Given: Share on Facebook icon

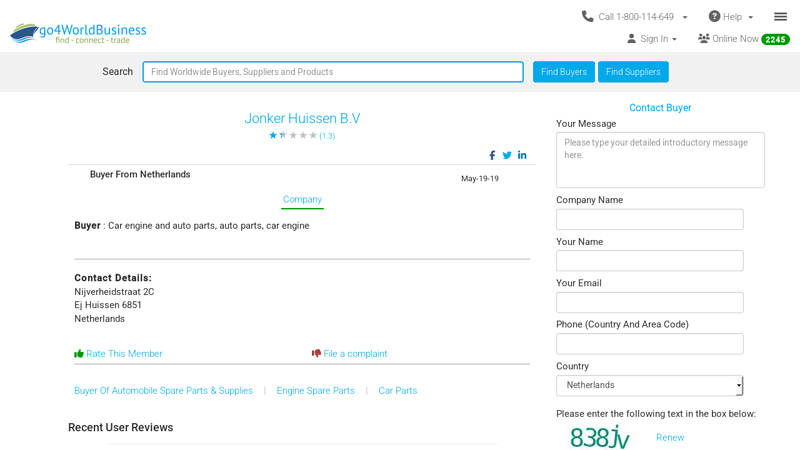Looking at the screenshot, I should tap(492, 155).
